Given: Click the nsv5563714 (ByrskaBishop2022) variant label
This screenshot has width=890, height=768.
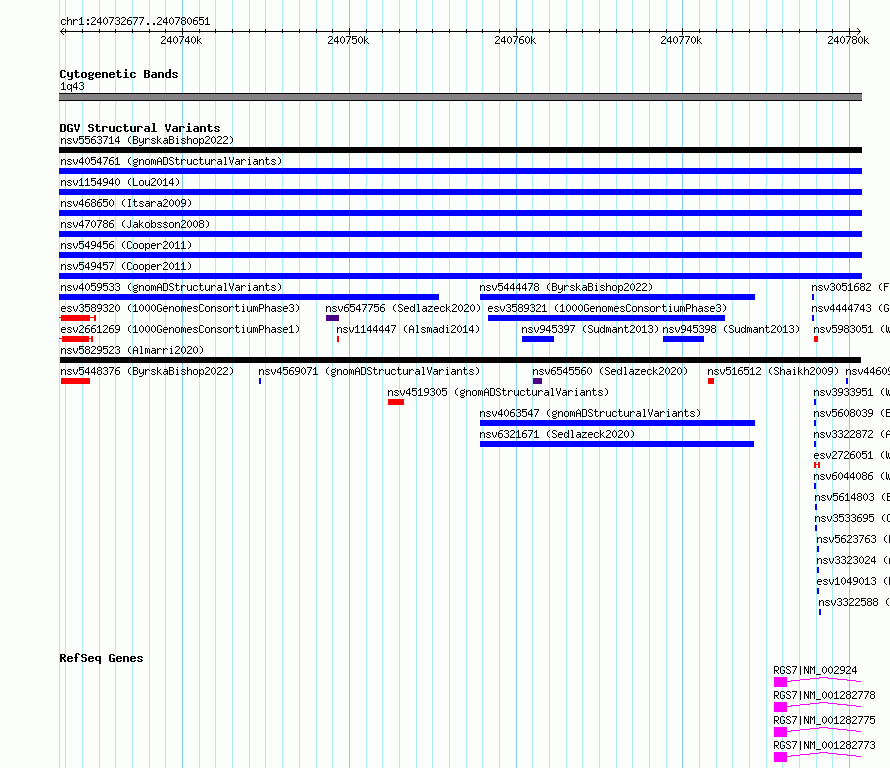Looking at the screenshot, I should coord(147,140).
